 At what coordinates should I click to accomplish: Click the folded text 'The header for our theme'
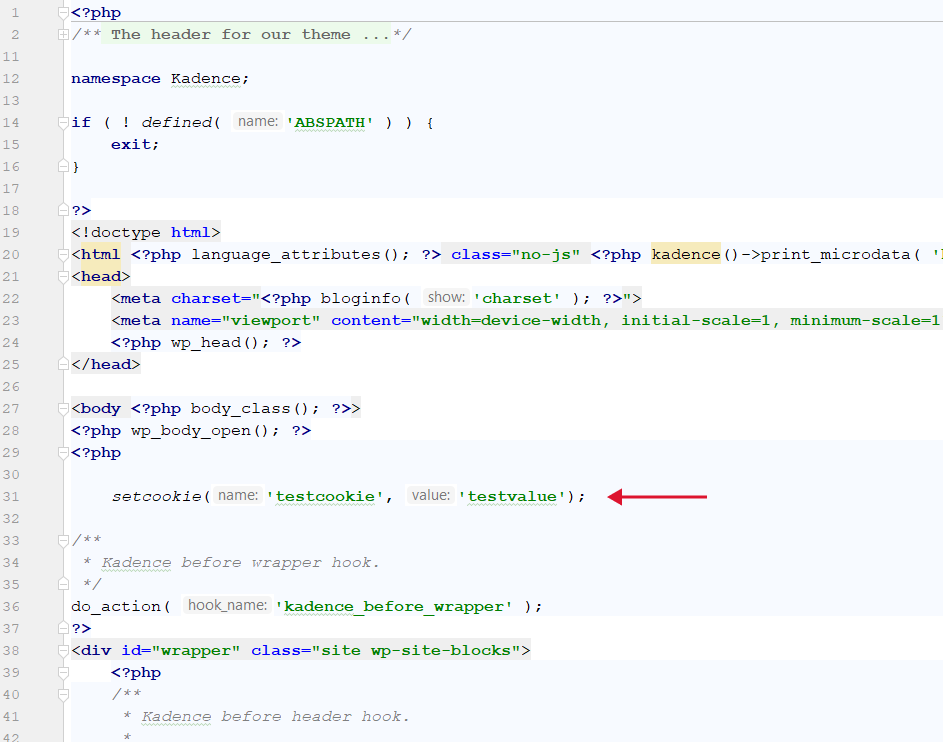[230, 35]
